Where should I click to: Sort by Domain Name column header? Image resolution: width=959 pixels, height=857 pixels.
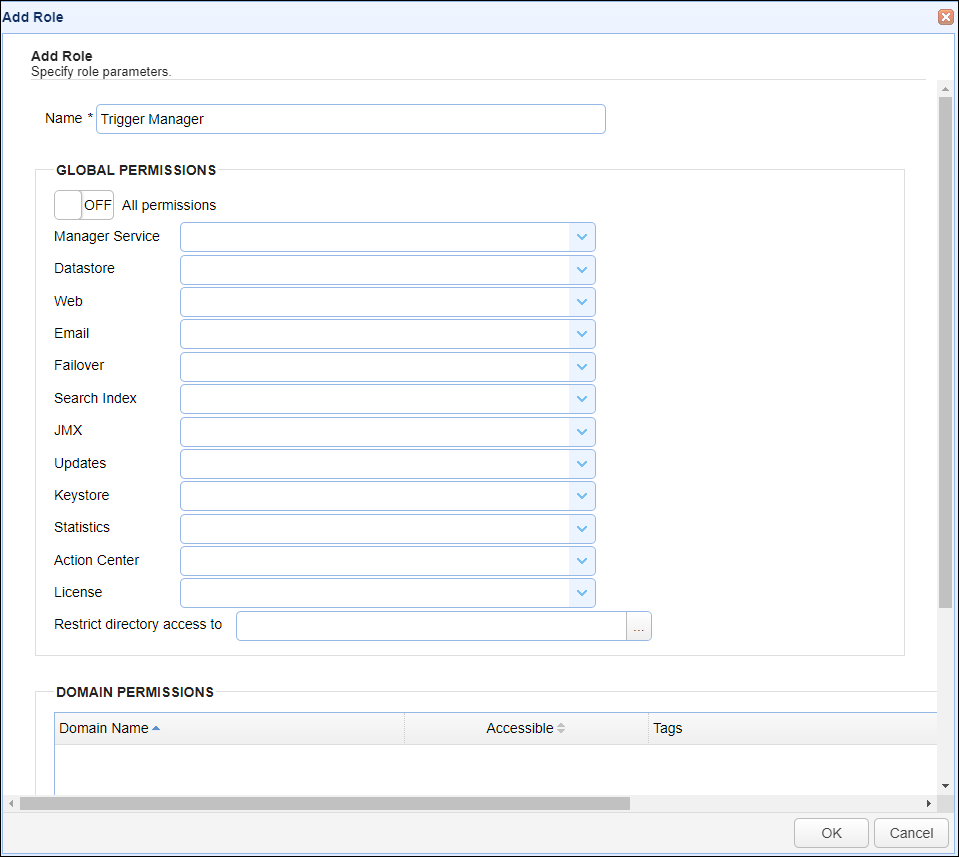coord(104,728)
